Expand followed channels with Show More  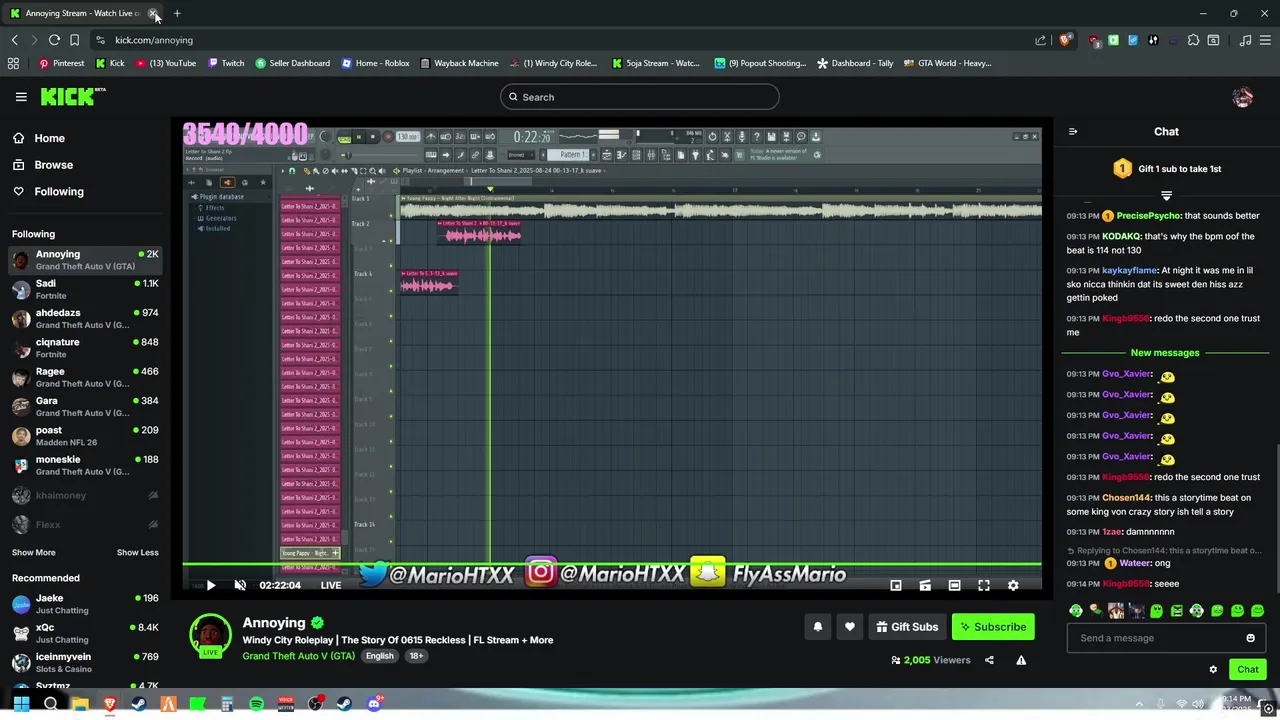pos(34,553)
